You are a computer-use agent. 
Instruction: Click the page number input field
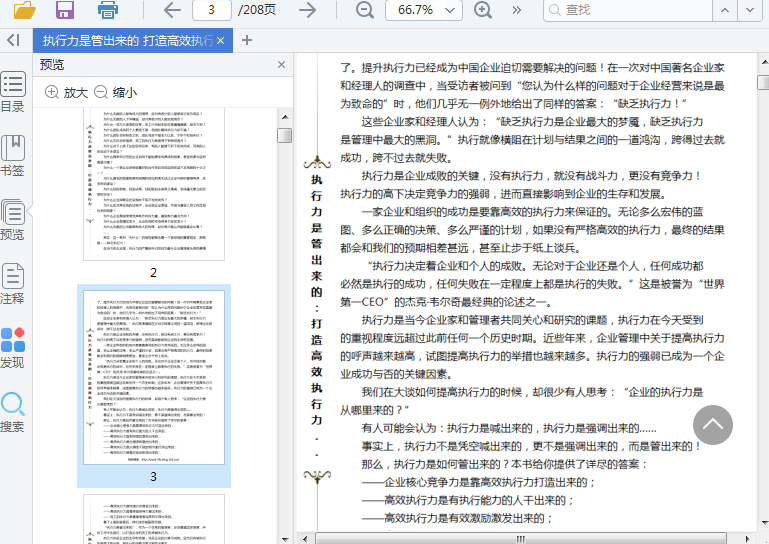point(212,10)
